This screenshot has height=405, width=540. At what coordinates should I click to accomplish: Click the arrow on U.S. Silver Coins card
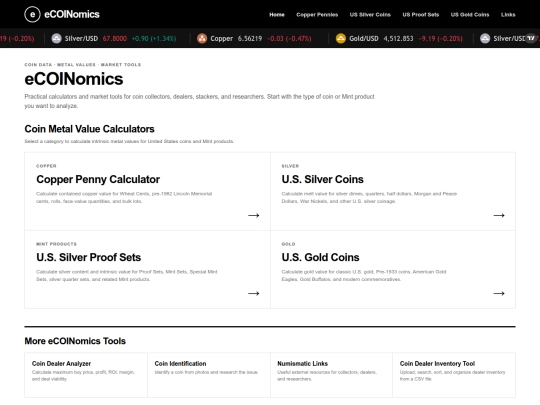(499, 215)
